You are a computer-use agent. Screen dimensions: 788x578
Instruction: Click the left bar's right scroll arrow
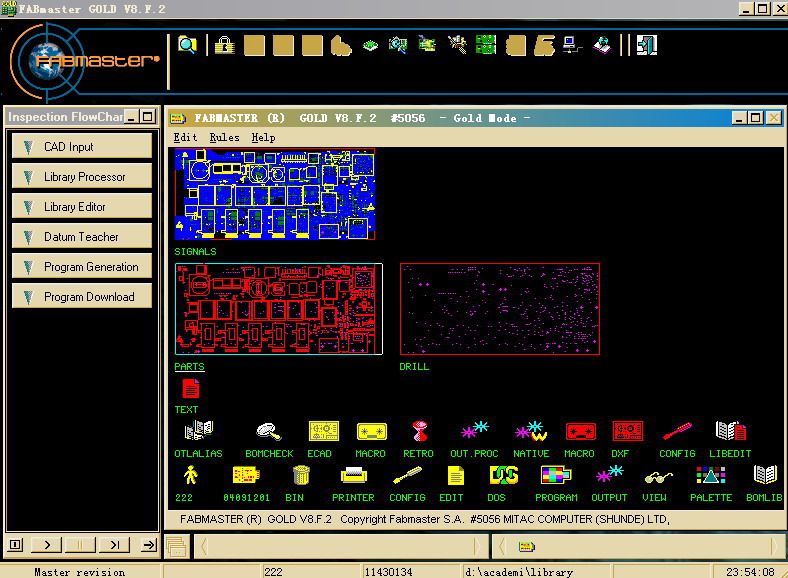(x=477, y=546)
